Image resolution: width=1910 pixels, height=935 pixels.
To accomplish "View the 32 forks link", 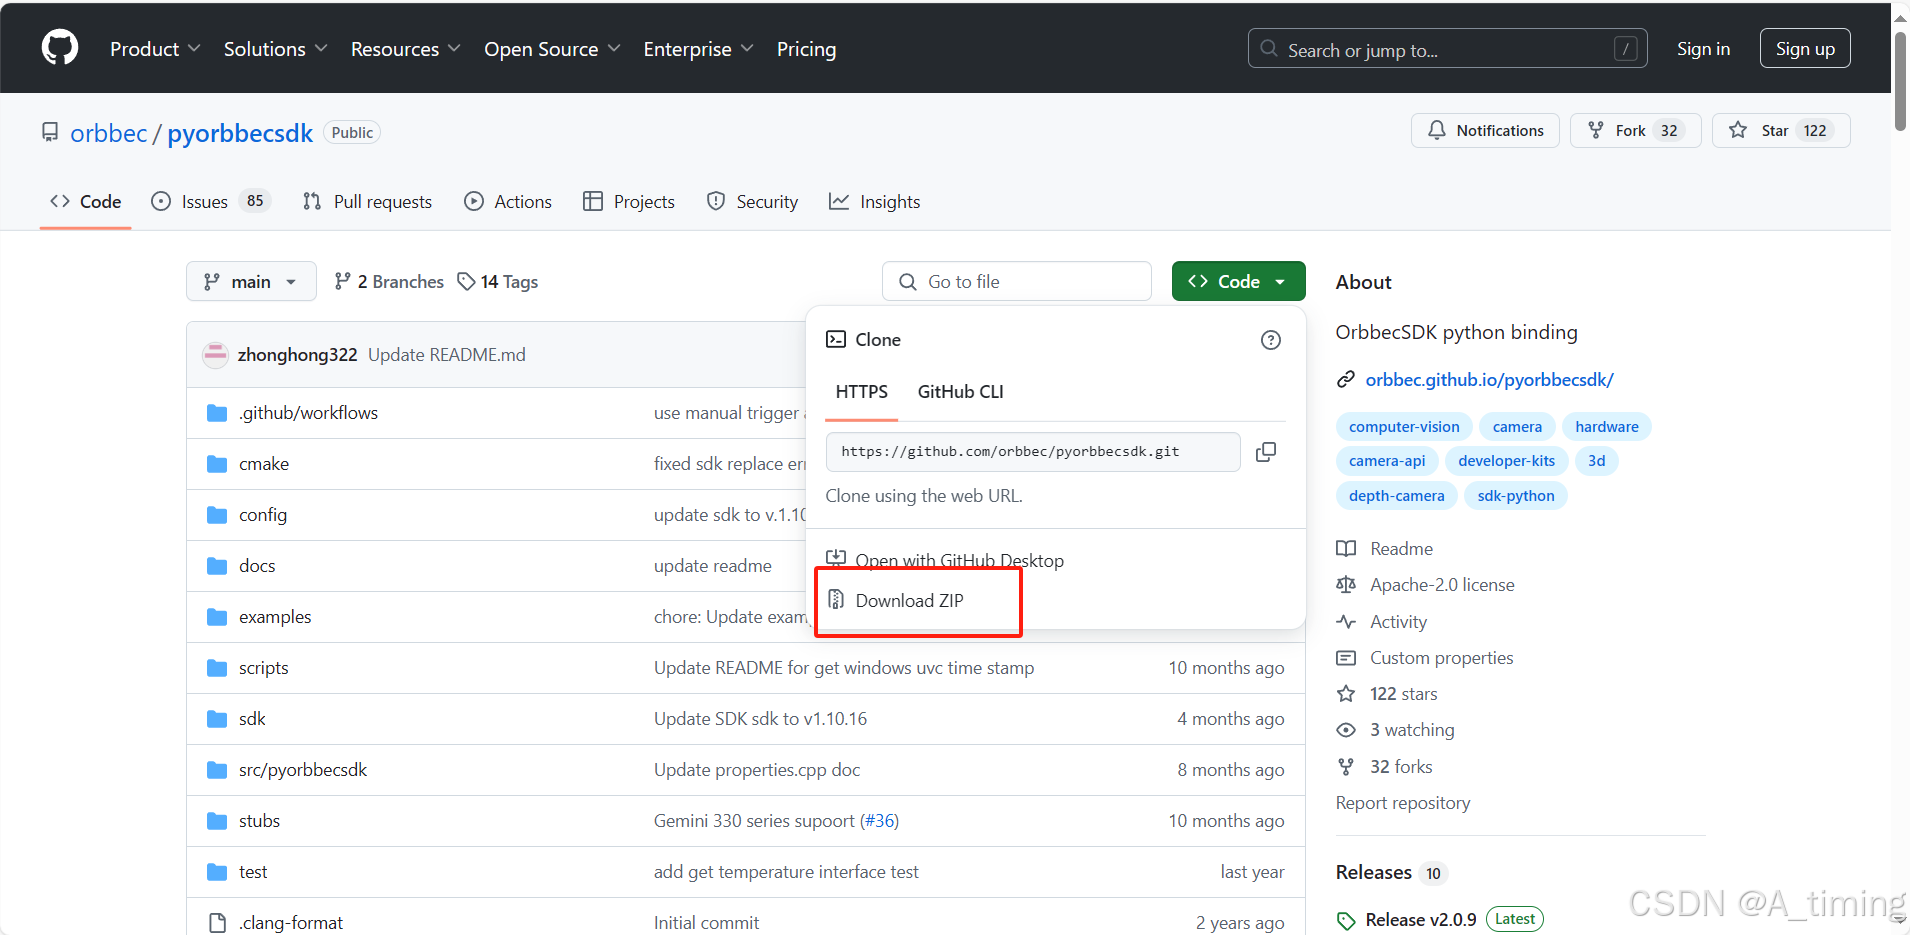I will pyautogui.click(x=1401, y=767).
